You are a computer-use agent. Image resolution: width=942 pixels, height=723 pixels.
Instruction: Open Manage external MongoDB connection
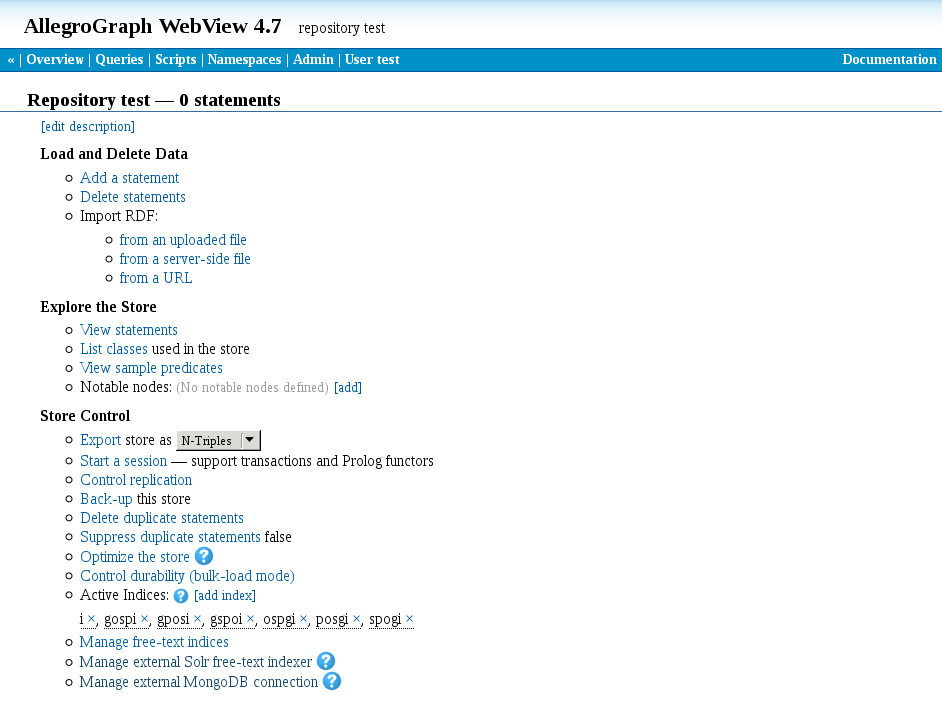pos(198,682)
